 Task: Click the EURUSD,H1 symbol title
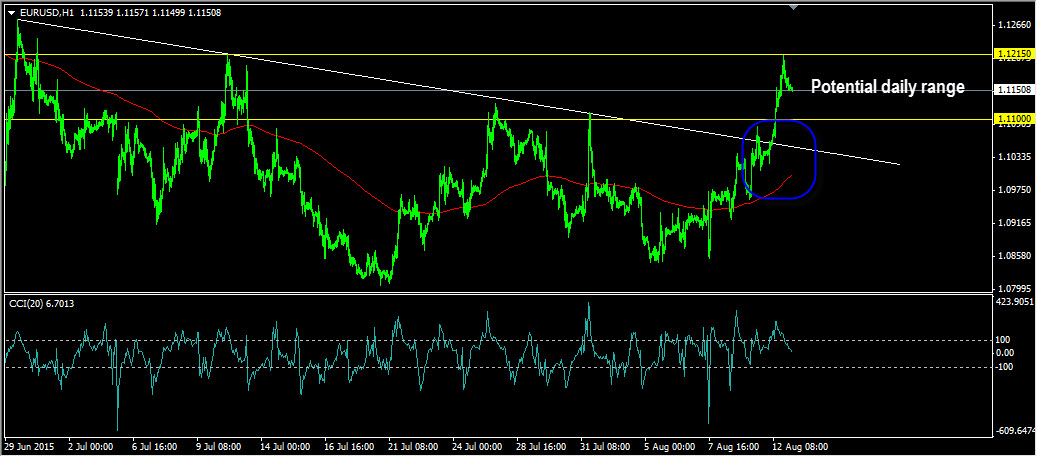point(46,12)
